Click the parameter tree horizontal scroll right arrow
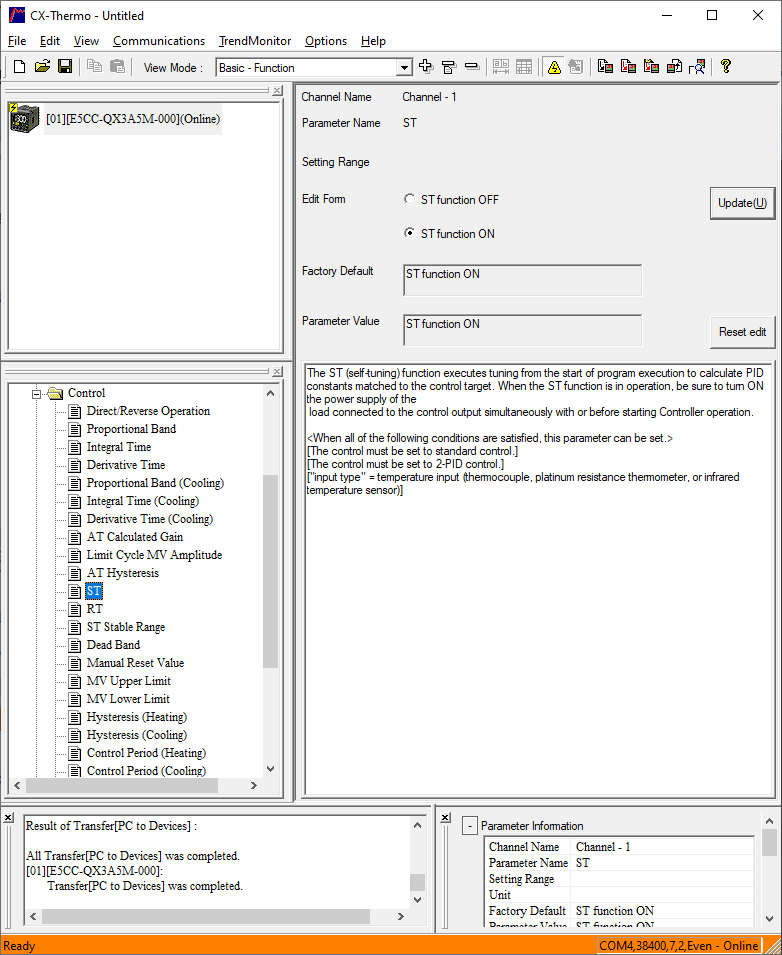This screenshot has width=782, height=955. (x=254, y=786)
